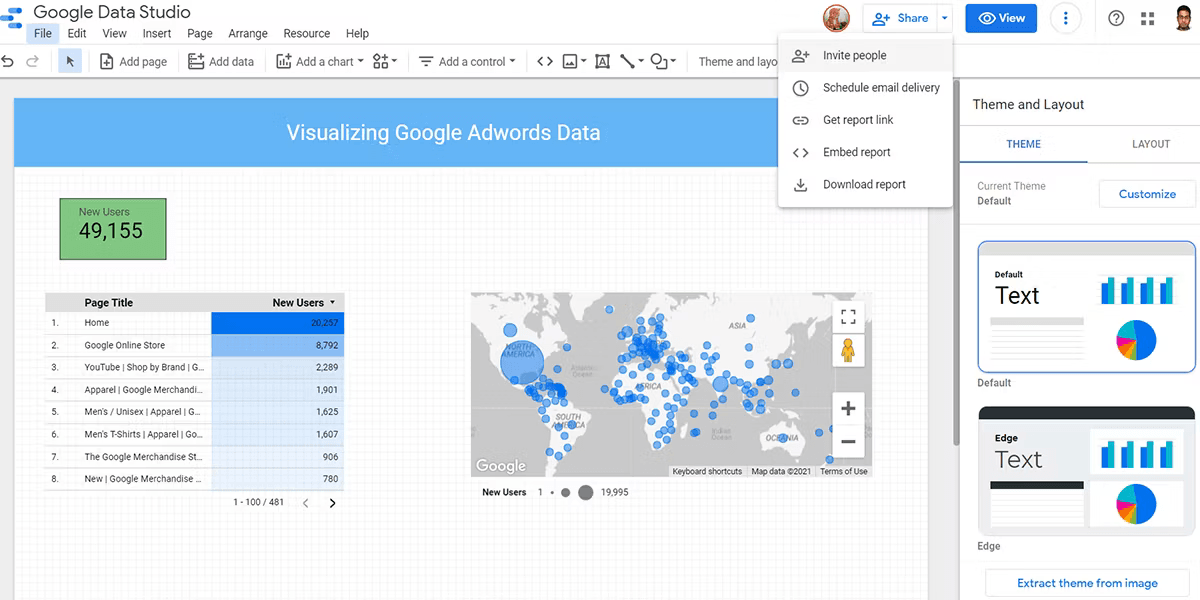The height and width of the screenshot is (600, 1200).
Task: Select the Default theme thumbnail
Action: [x=1087, y=306]
